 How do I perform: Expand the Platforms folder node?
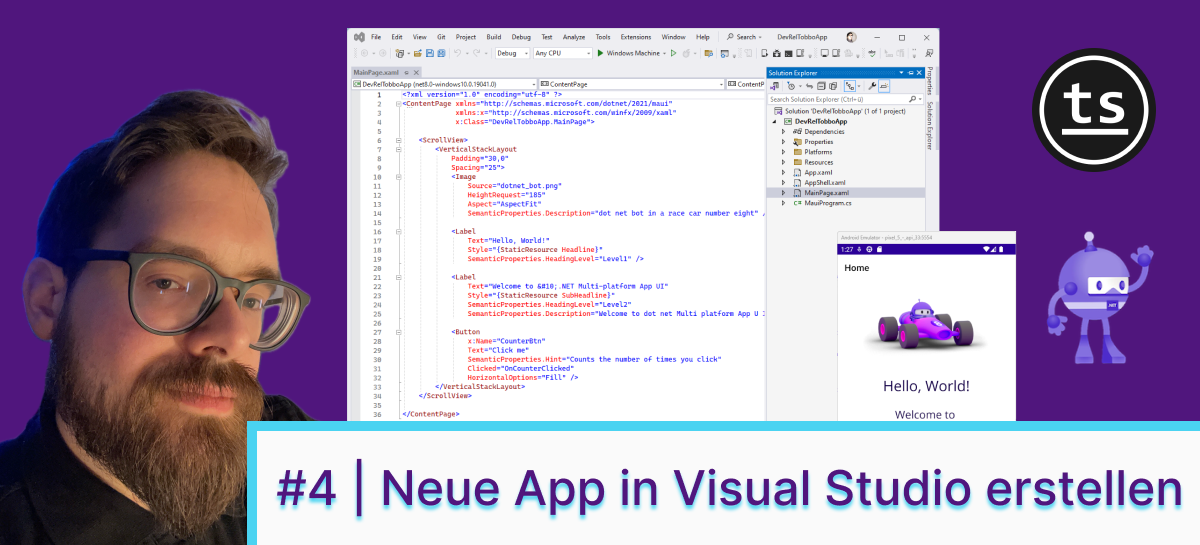[784, 152]
